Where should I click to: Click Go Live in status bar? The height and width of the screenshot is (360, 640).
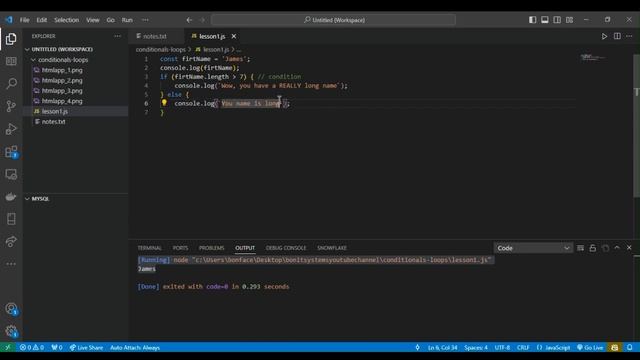[x=590, y=347]
